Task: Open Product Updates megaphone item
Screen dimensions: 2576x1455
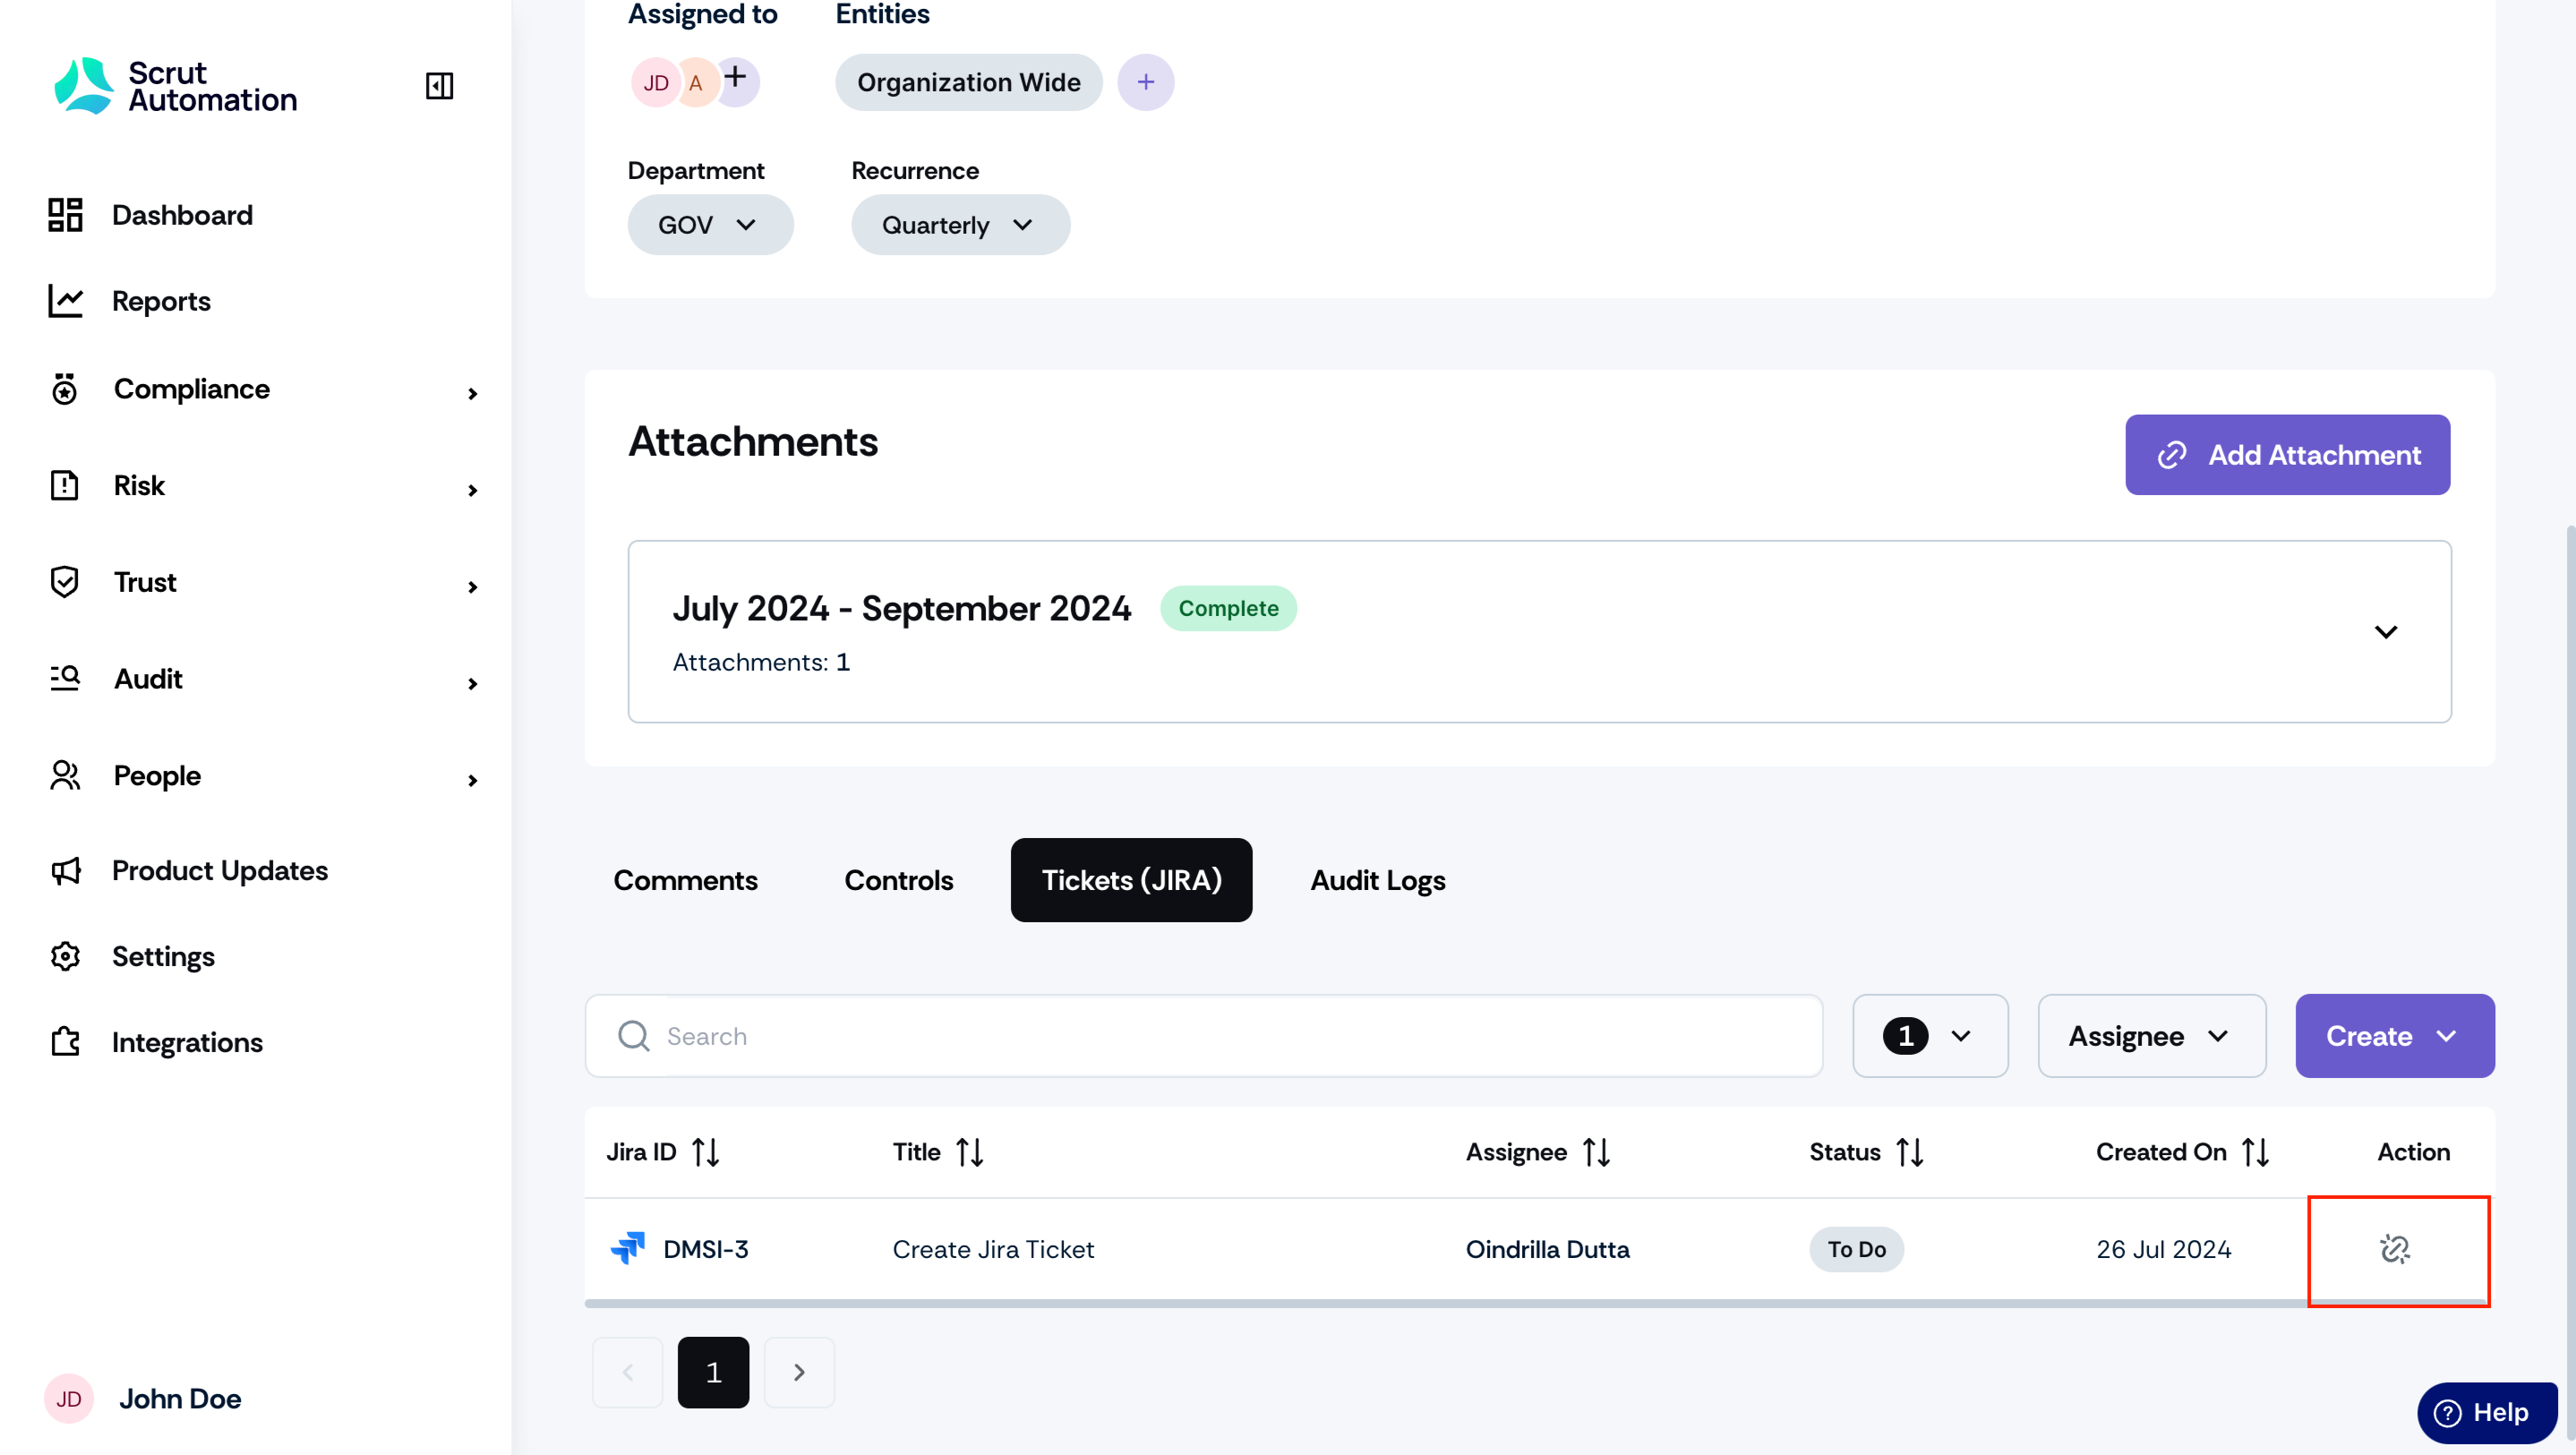Action: [x=188, y=870]
